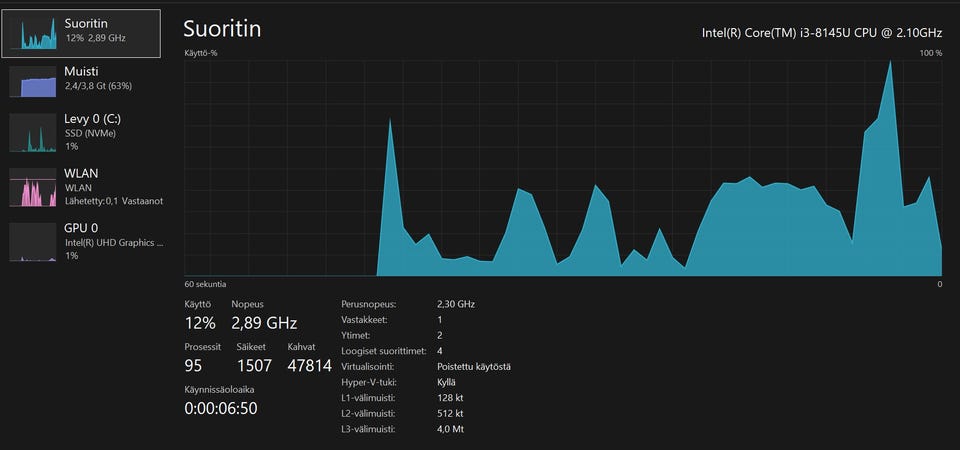This screenshot has width=960, height=450.
Task: Click the Intel Core i3-8145U processor name
Action: [x=822, y=33]
